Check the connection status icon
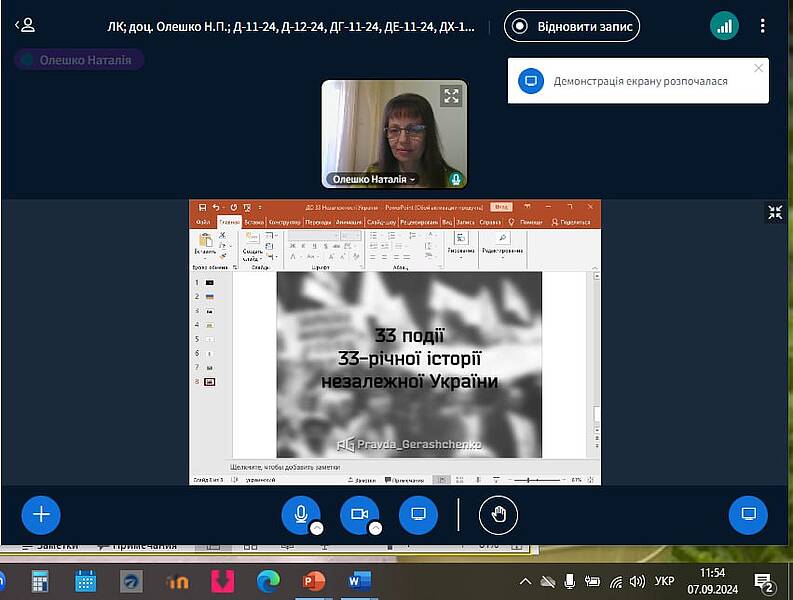 (x=724, y=26)
